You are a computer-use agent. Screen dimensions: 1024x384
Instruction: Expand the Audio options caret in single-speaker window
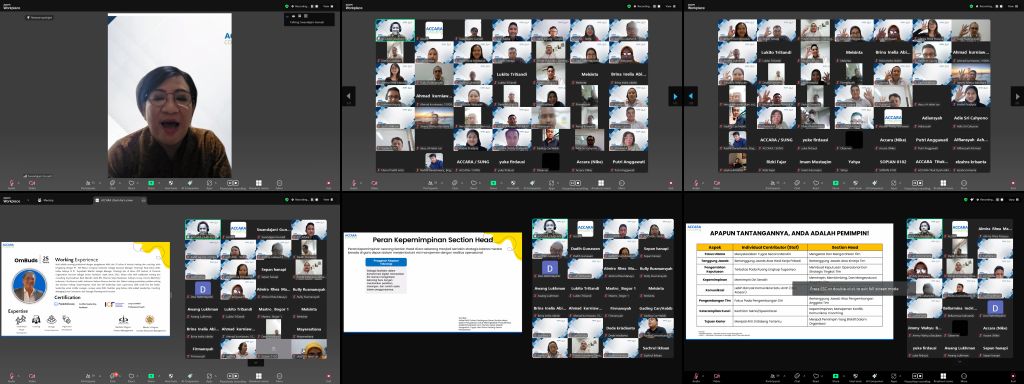(19, 182)
